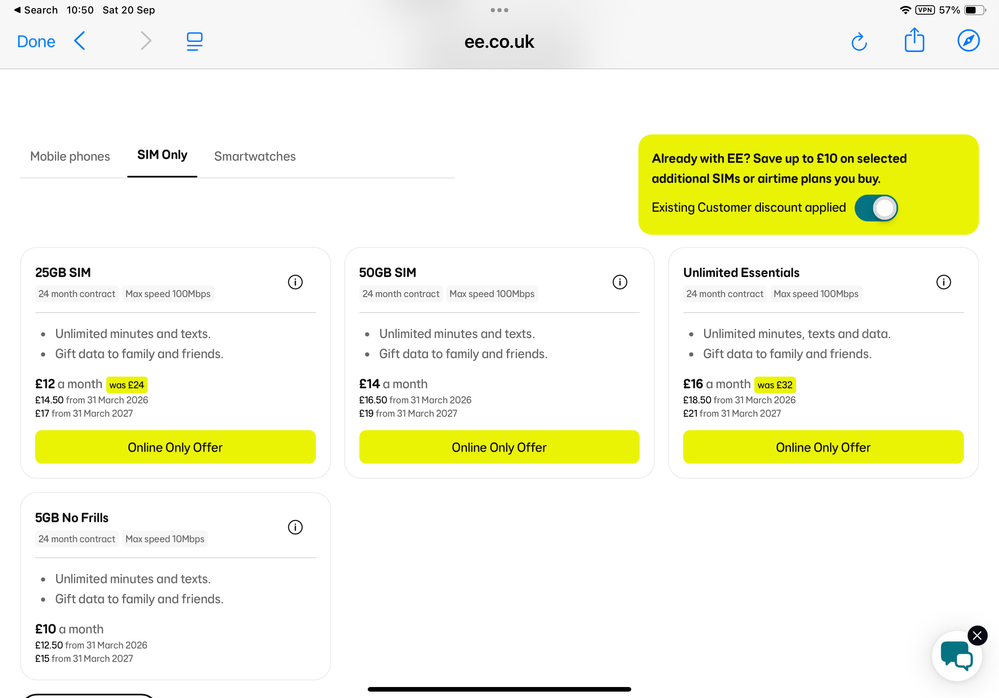
Task: Show info for 25GB SIM plan
Action: tap(295, 282)
